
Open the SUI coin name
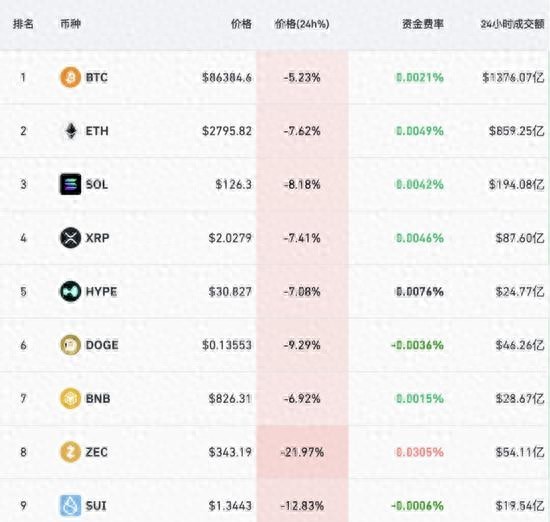coord(96,506)
